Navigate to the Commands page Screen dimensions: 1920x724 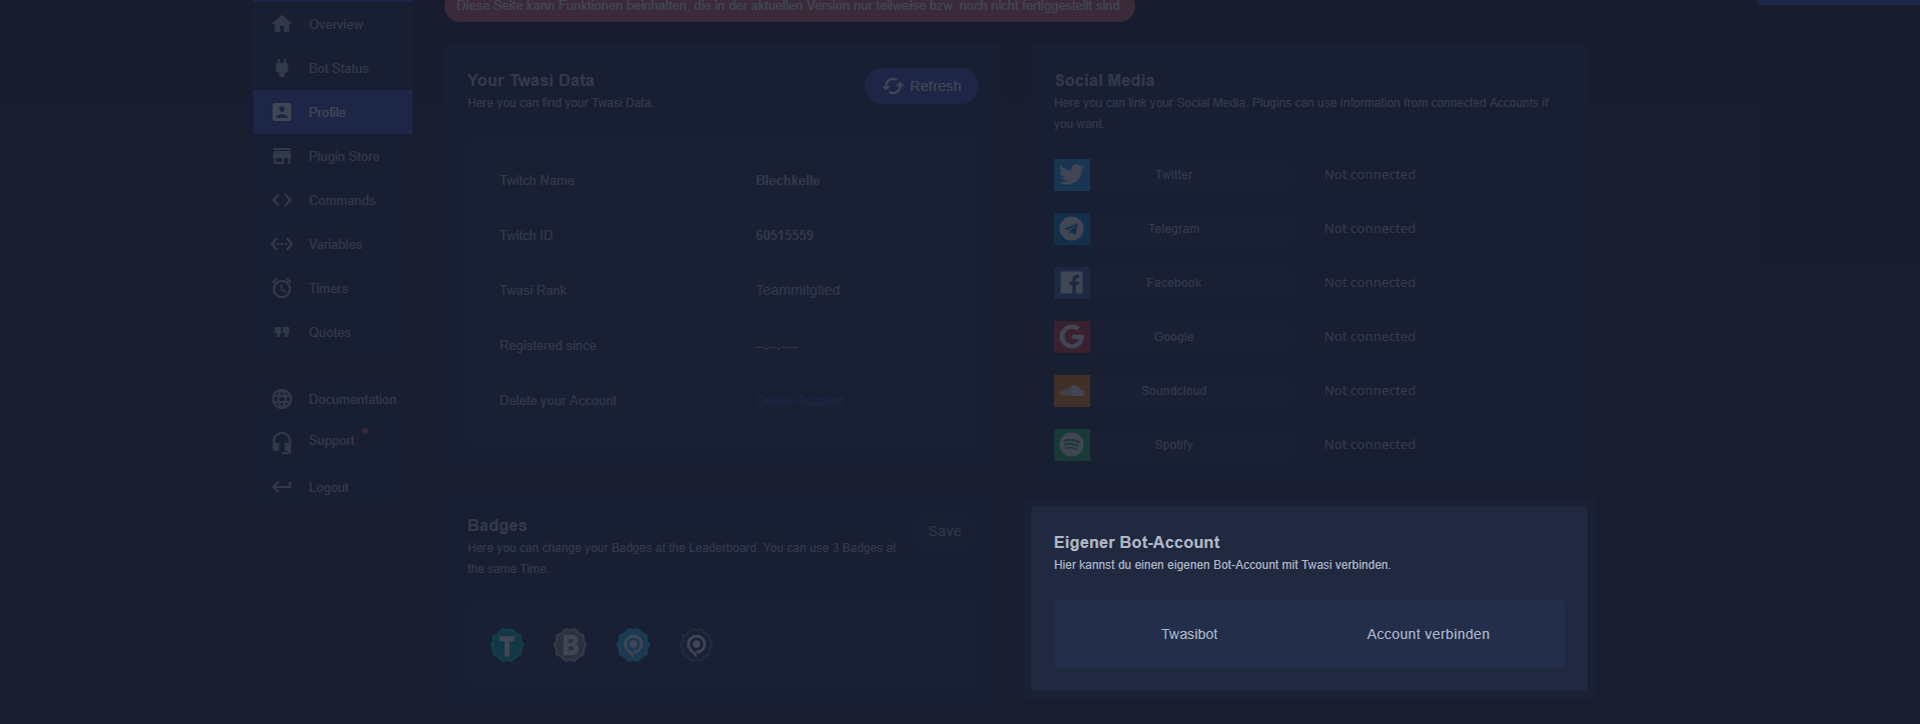[x=333, y=200]
